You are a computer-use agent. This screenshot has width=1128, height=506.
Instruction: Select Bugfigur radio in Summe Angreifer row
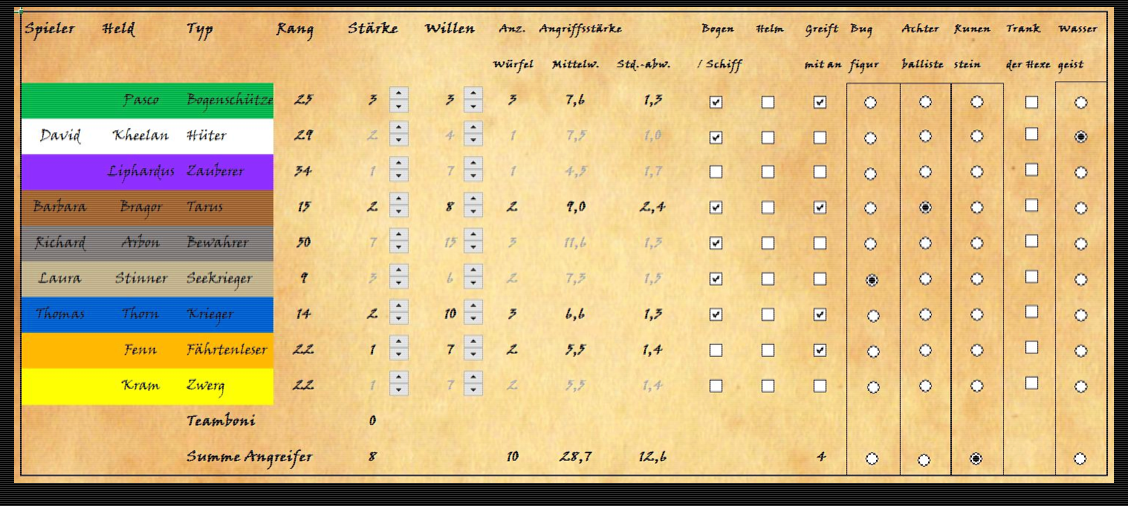pos(872,459)
